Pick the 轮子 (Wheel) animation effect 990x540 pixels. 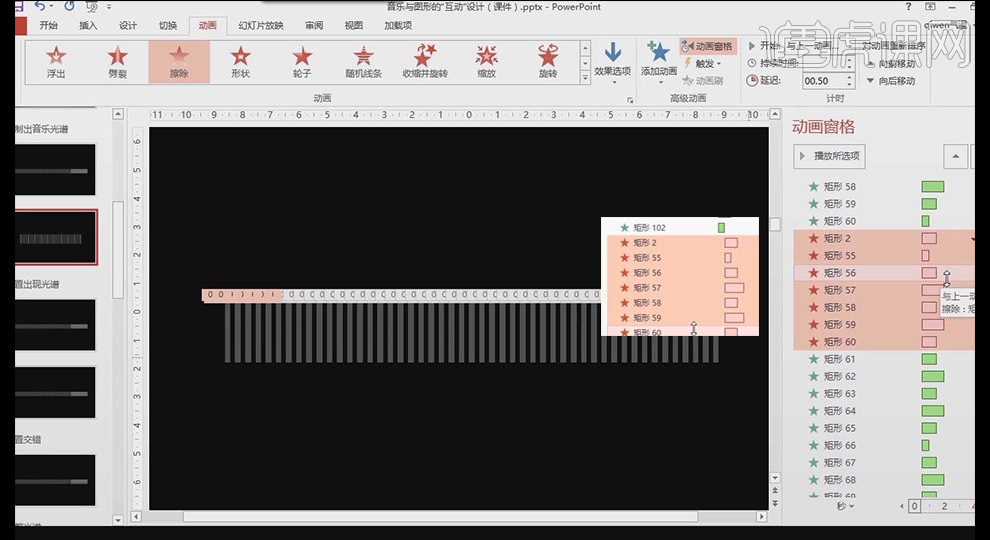[302, 62]
